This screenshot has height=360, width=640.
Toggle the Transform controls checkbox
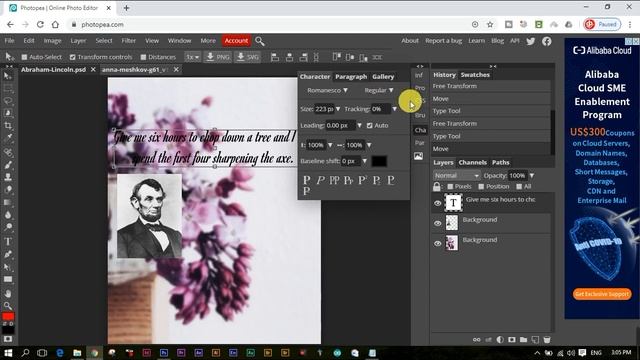(72, 57)
